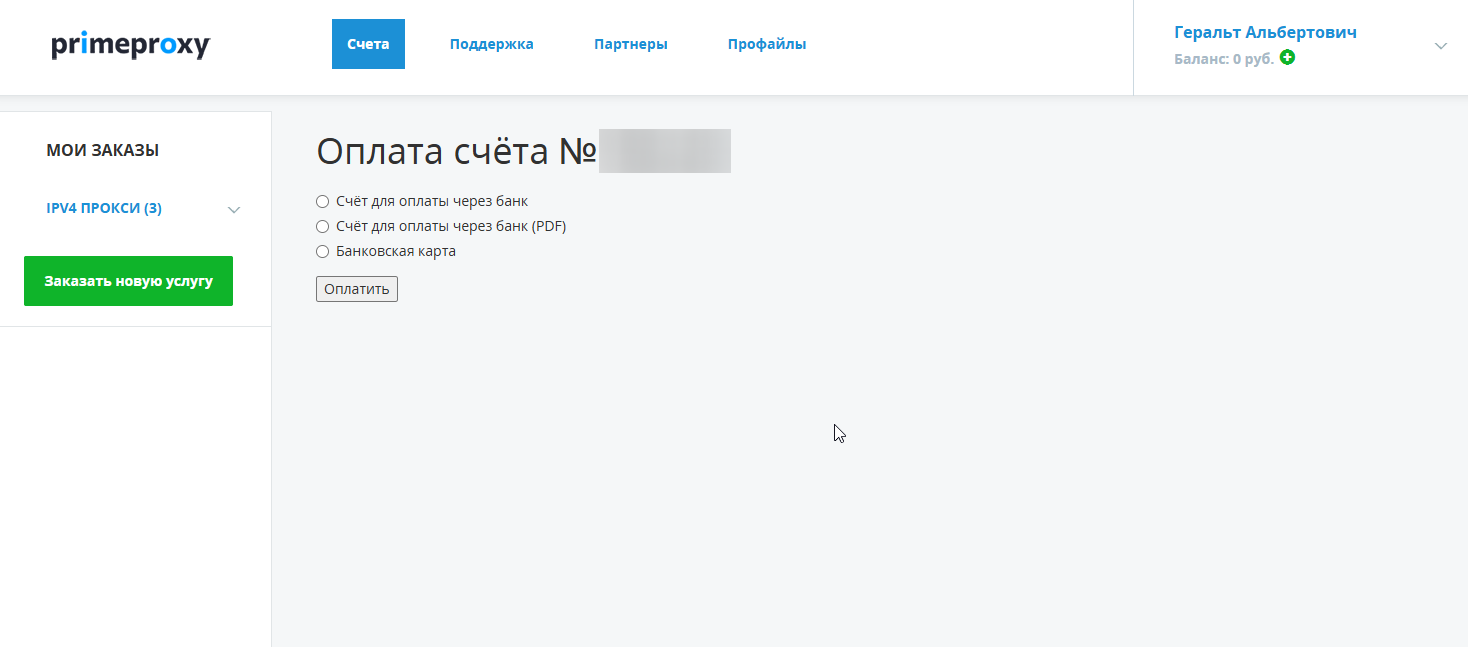Add funds with the green plus icon

click(x=1287, y=58)
